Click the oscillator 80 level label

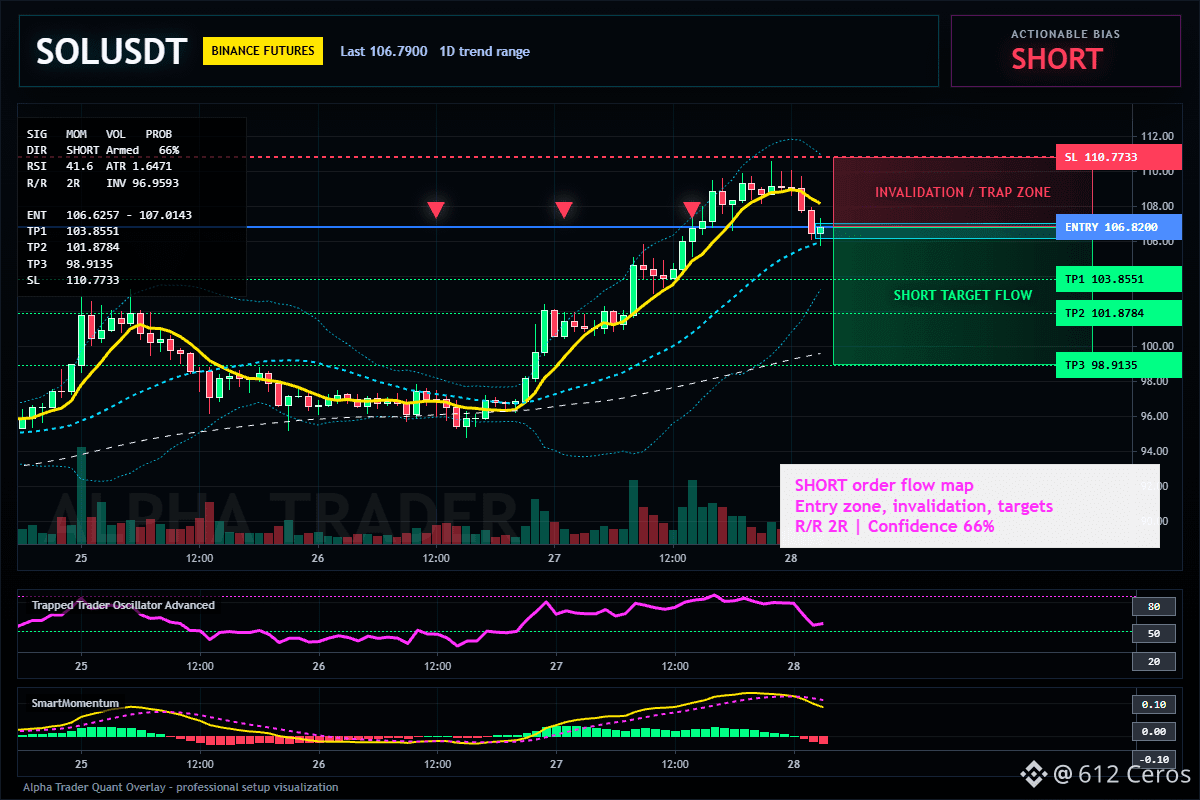point(1153,606)
